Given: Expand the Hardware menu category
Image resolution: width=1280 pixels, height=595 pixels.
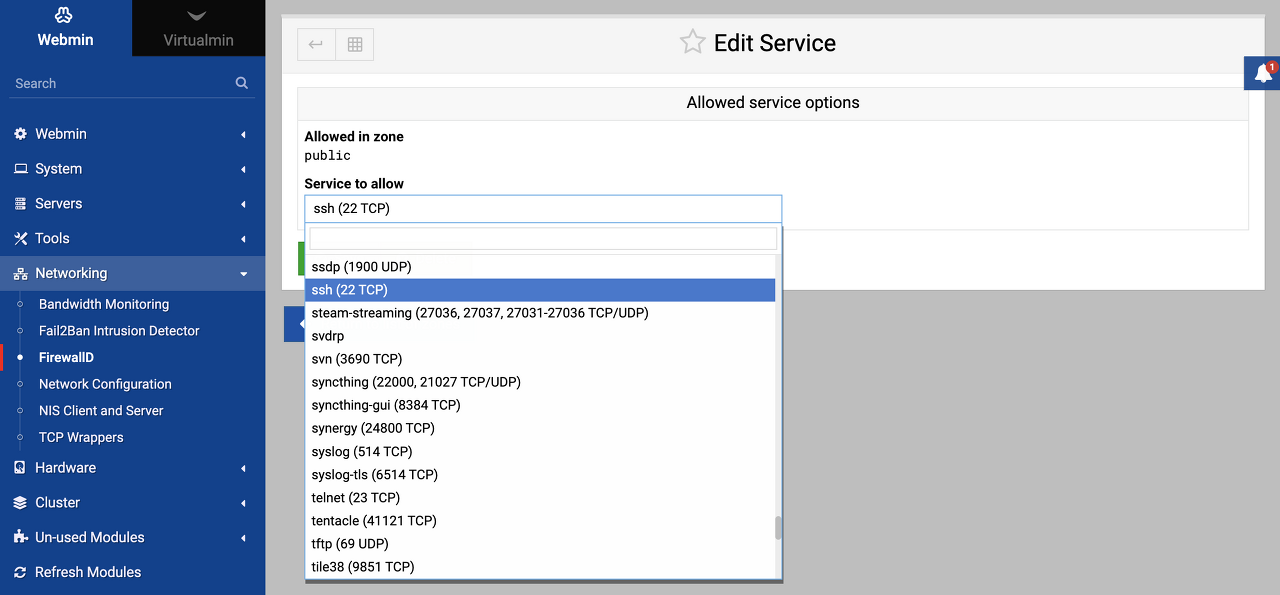Looking at the screenshot, I should pyautogui.click(x=132, y=467).
